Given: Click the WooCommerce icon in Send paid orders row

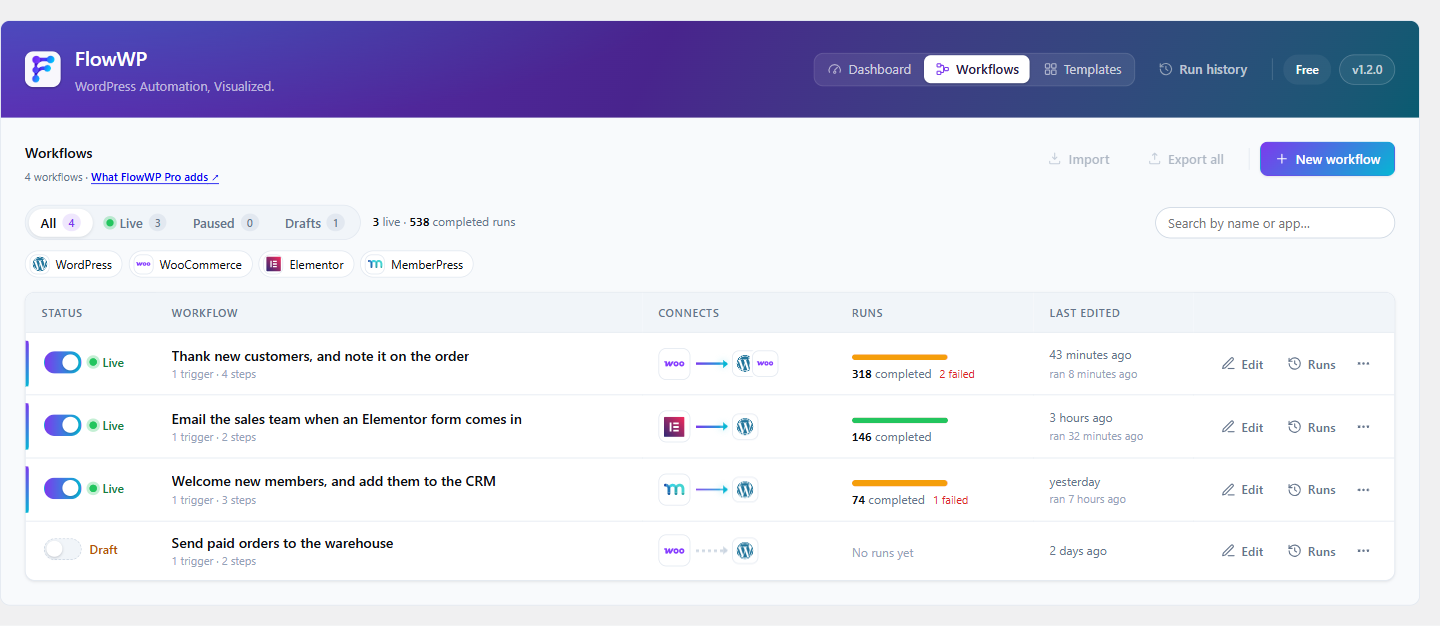Looking at the screenshot, I should [x=674, y=551].
